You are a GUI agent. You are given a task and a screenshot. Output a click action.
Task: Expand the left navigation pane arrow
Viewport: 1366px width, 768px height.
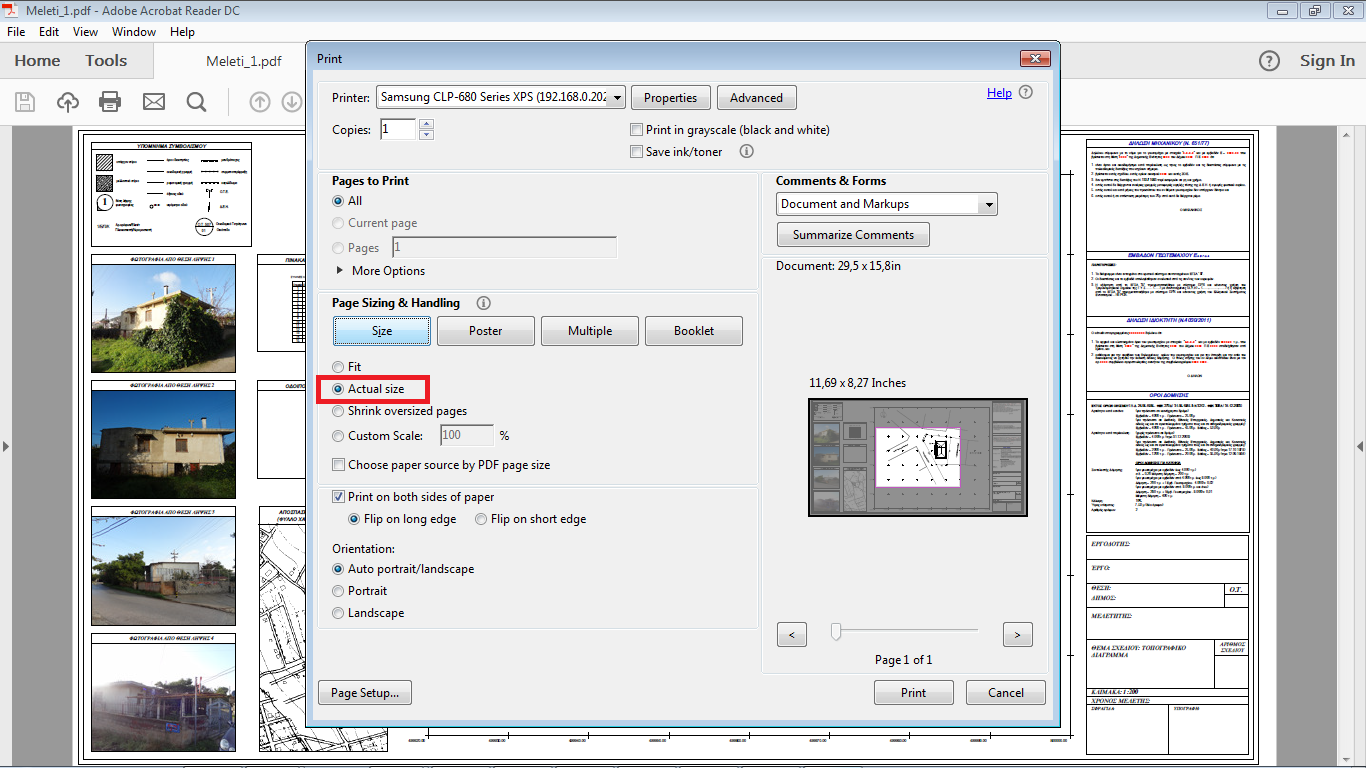[6, 446]
